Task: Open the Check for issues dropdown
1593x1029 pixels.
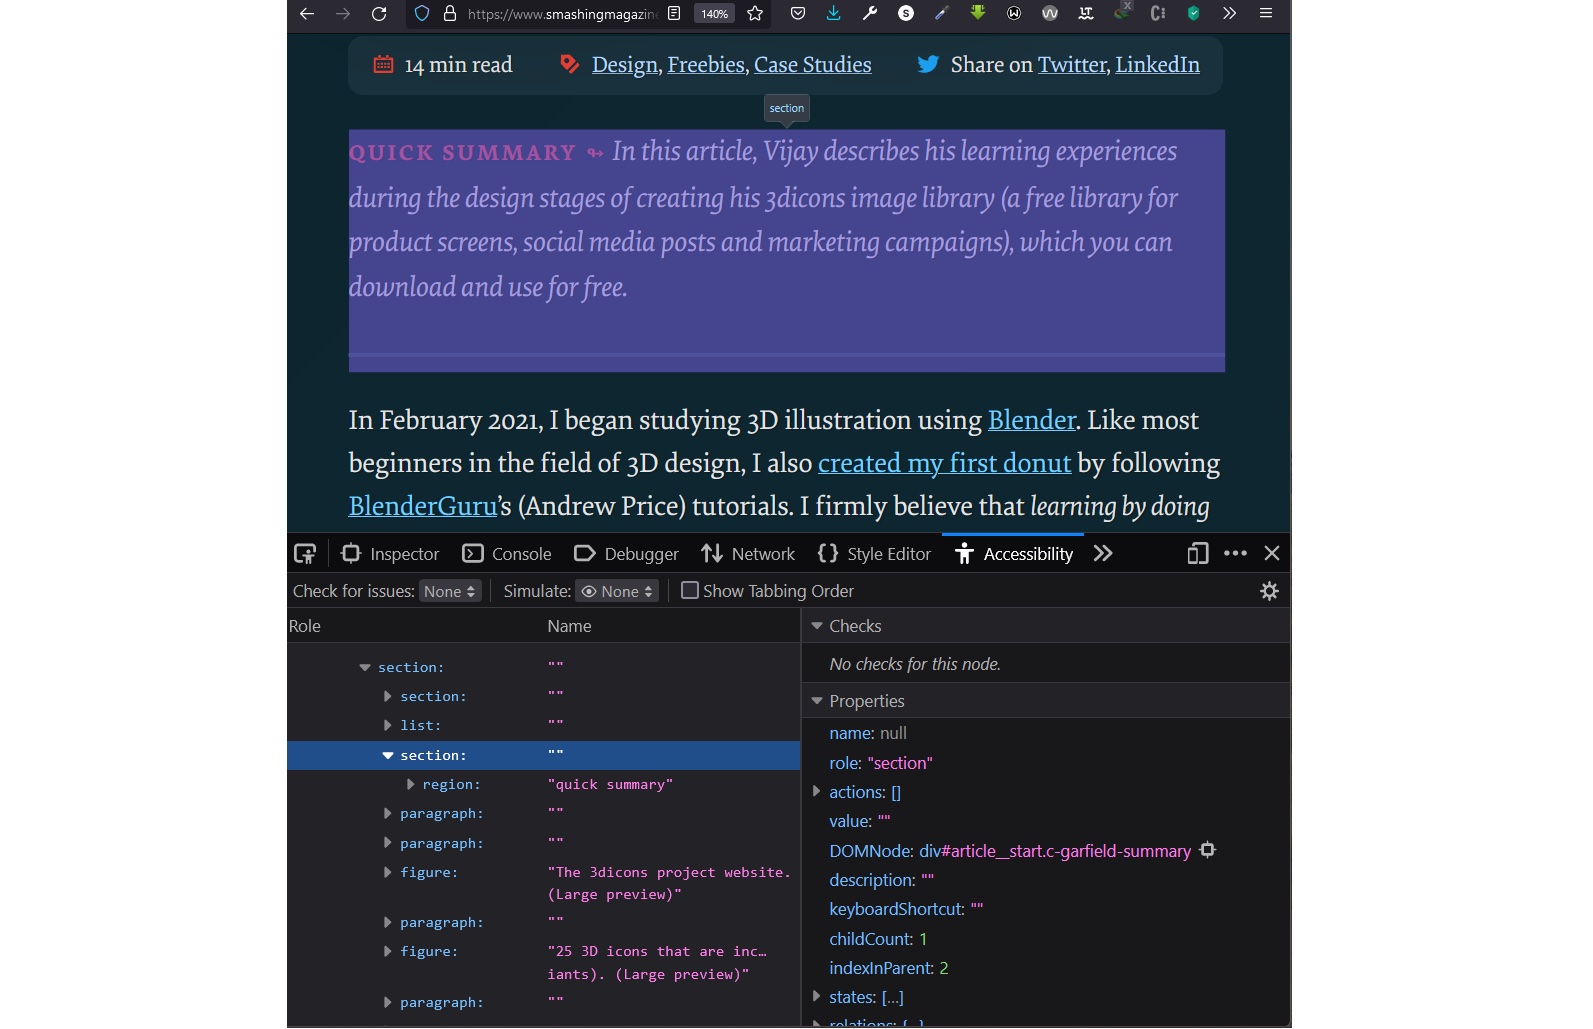Action: [x=450, y=591]
